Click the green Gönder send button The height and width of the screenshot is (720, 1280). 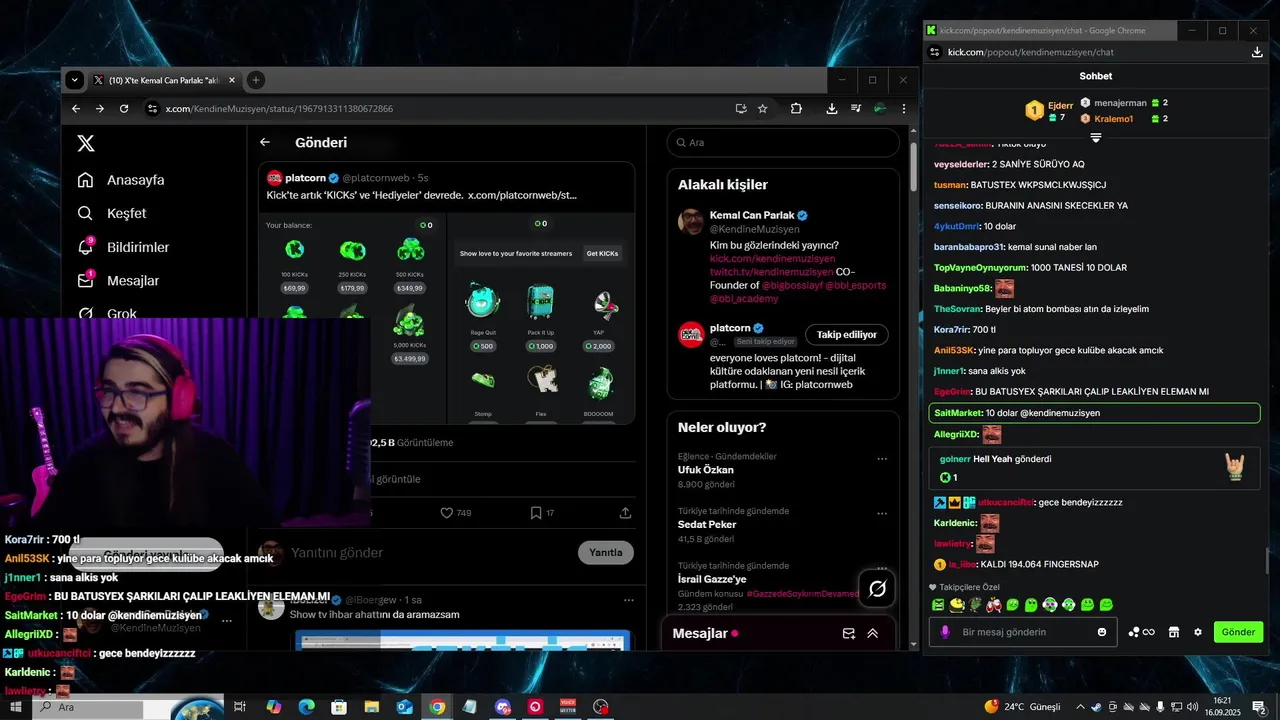tap(1238, 632)
